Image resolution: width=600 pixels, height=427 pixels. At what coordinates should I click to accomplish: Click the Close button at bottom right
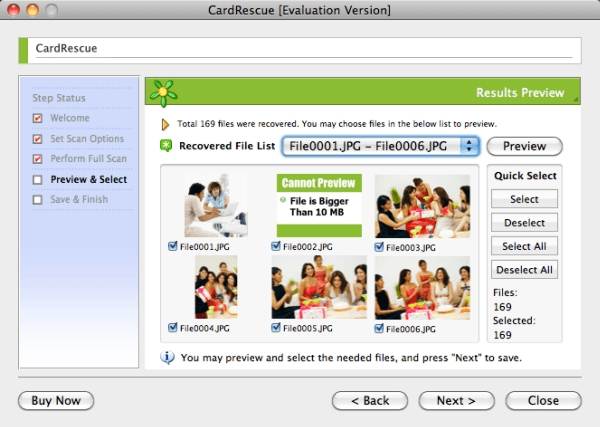click(543, 401)
